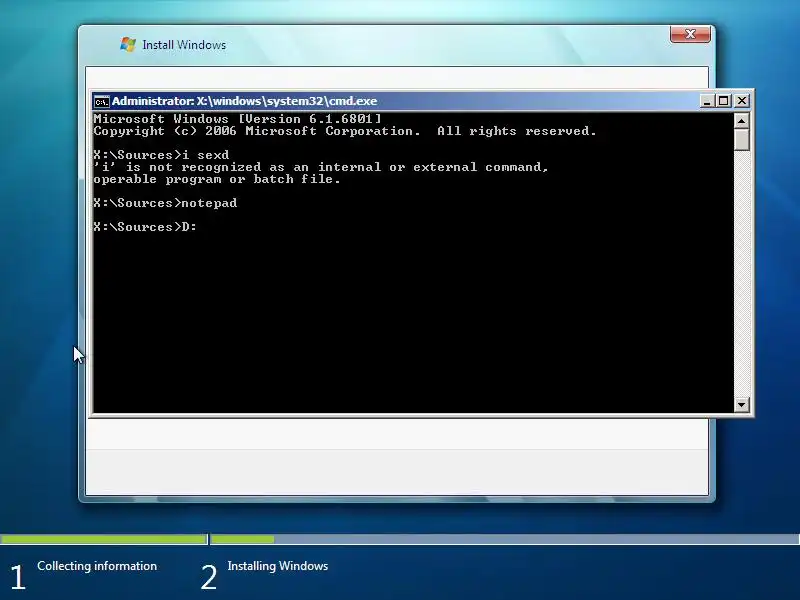Click the "'i' is not recognized" error line
Image resolution: width=800 pixels, height=600 pixels.
pyautogui.click(x=321, y=167)
